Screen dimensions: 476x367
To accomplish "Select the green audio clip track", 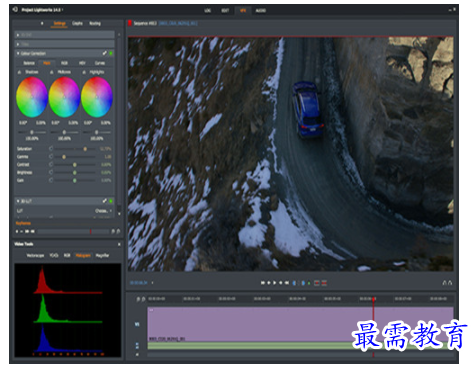I will click(x=300, y=346).
